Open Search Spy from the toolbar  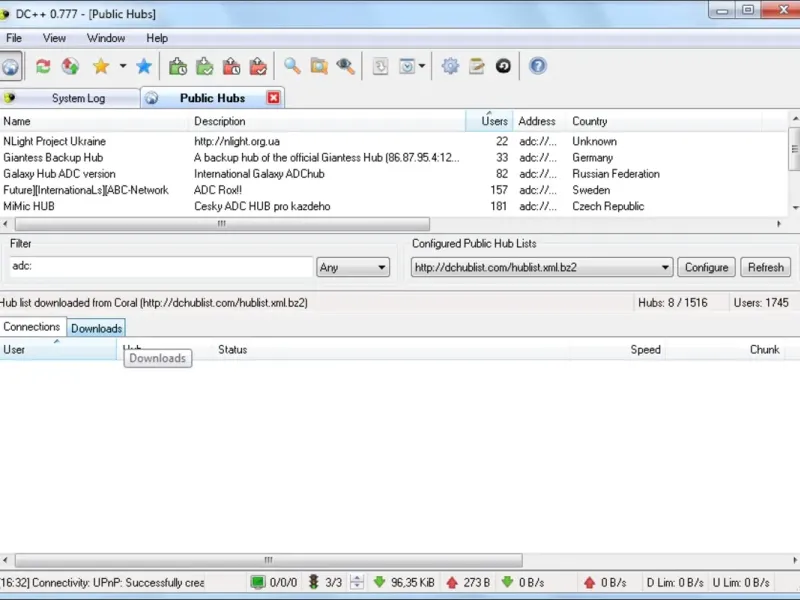tap(345, 66)
